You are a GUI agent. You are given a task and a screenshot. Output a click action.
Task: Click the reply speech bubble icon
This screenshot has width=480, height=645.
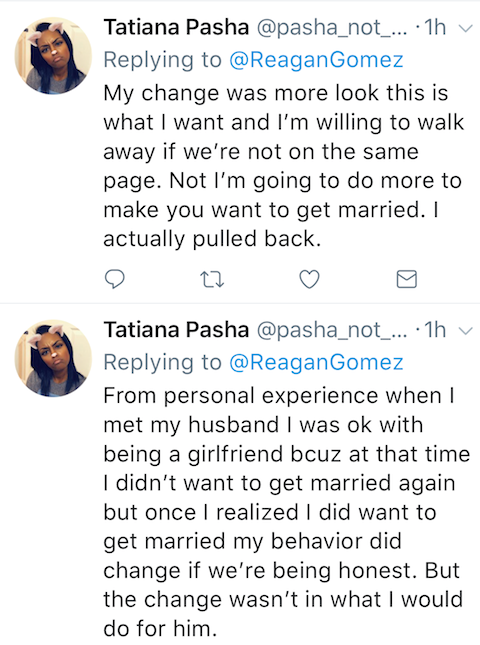pos(115,279)
